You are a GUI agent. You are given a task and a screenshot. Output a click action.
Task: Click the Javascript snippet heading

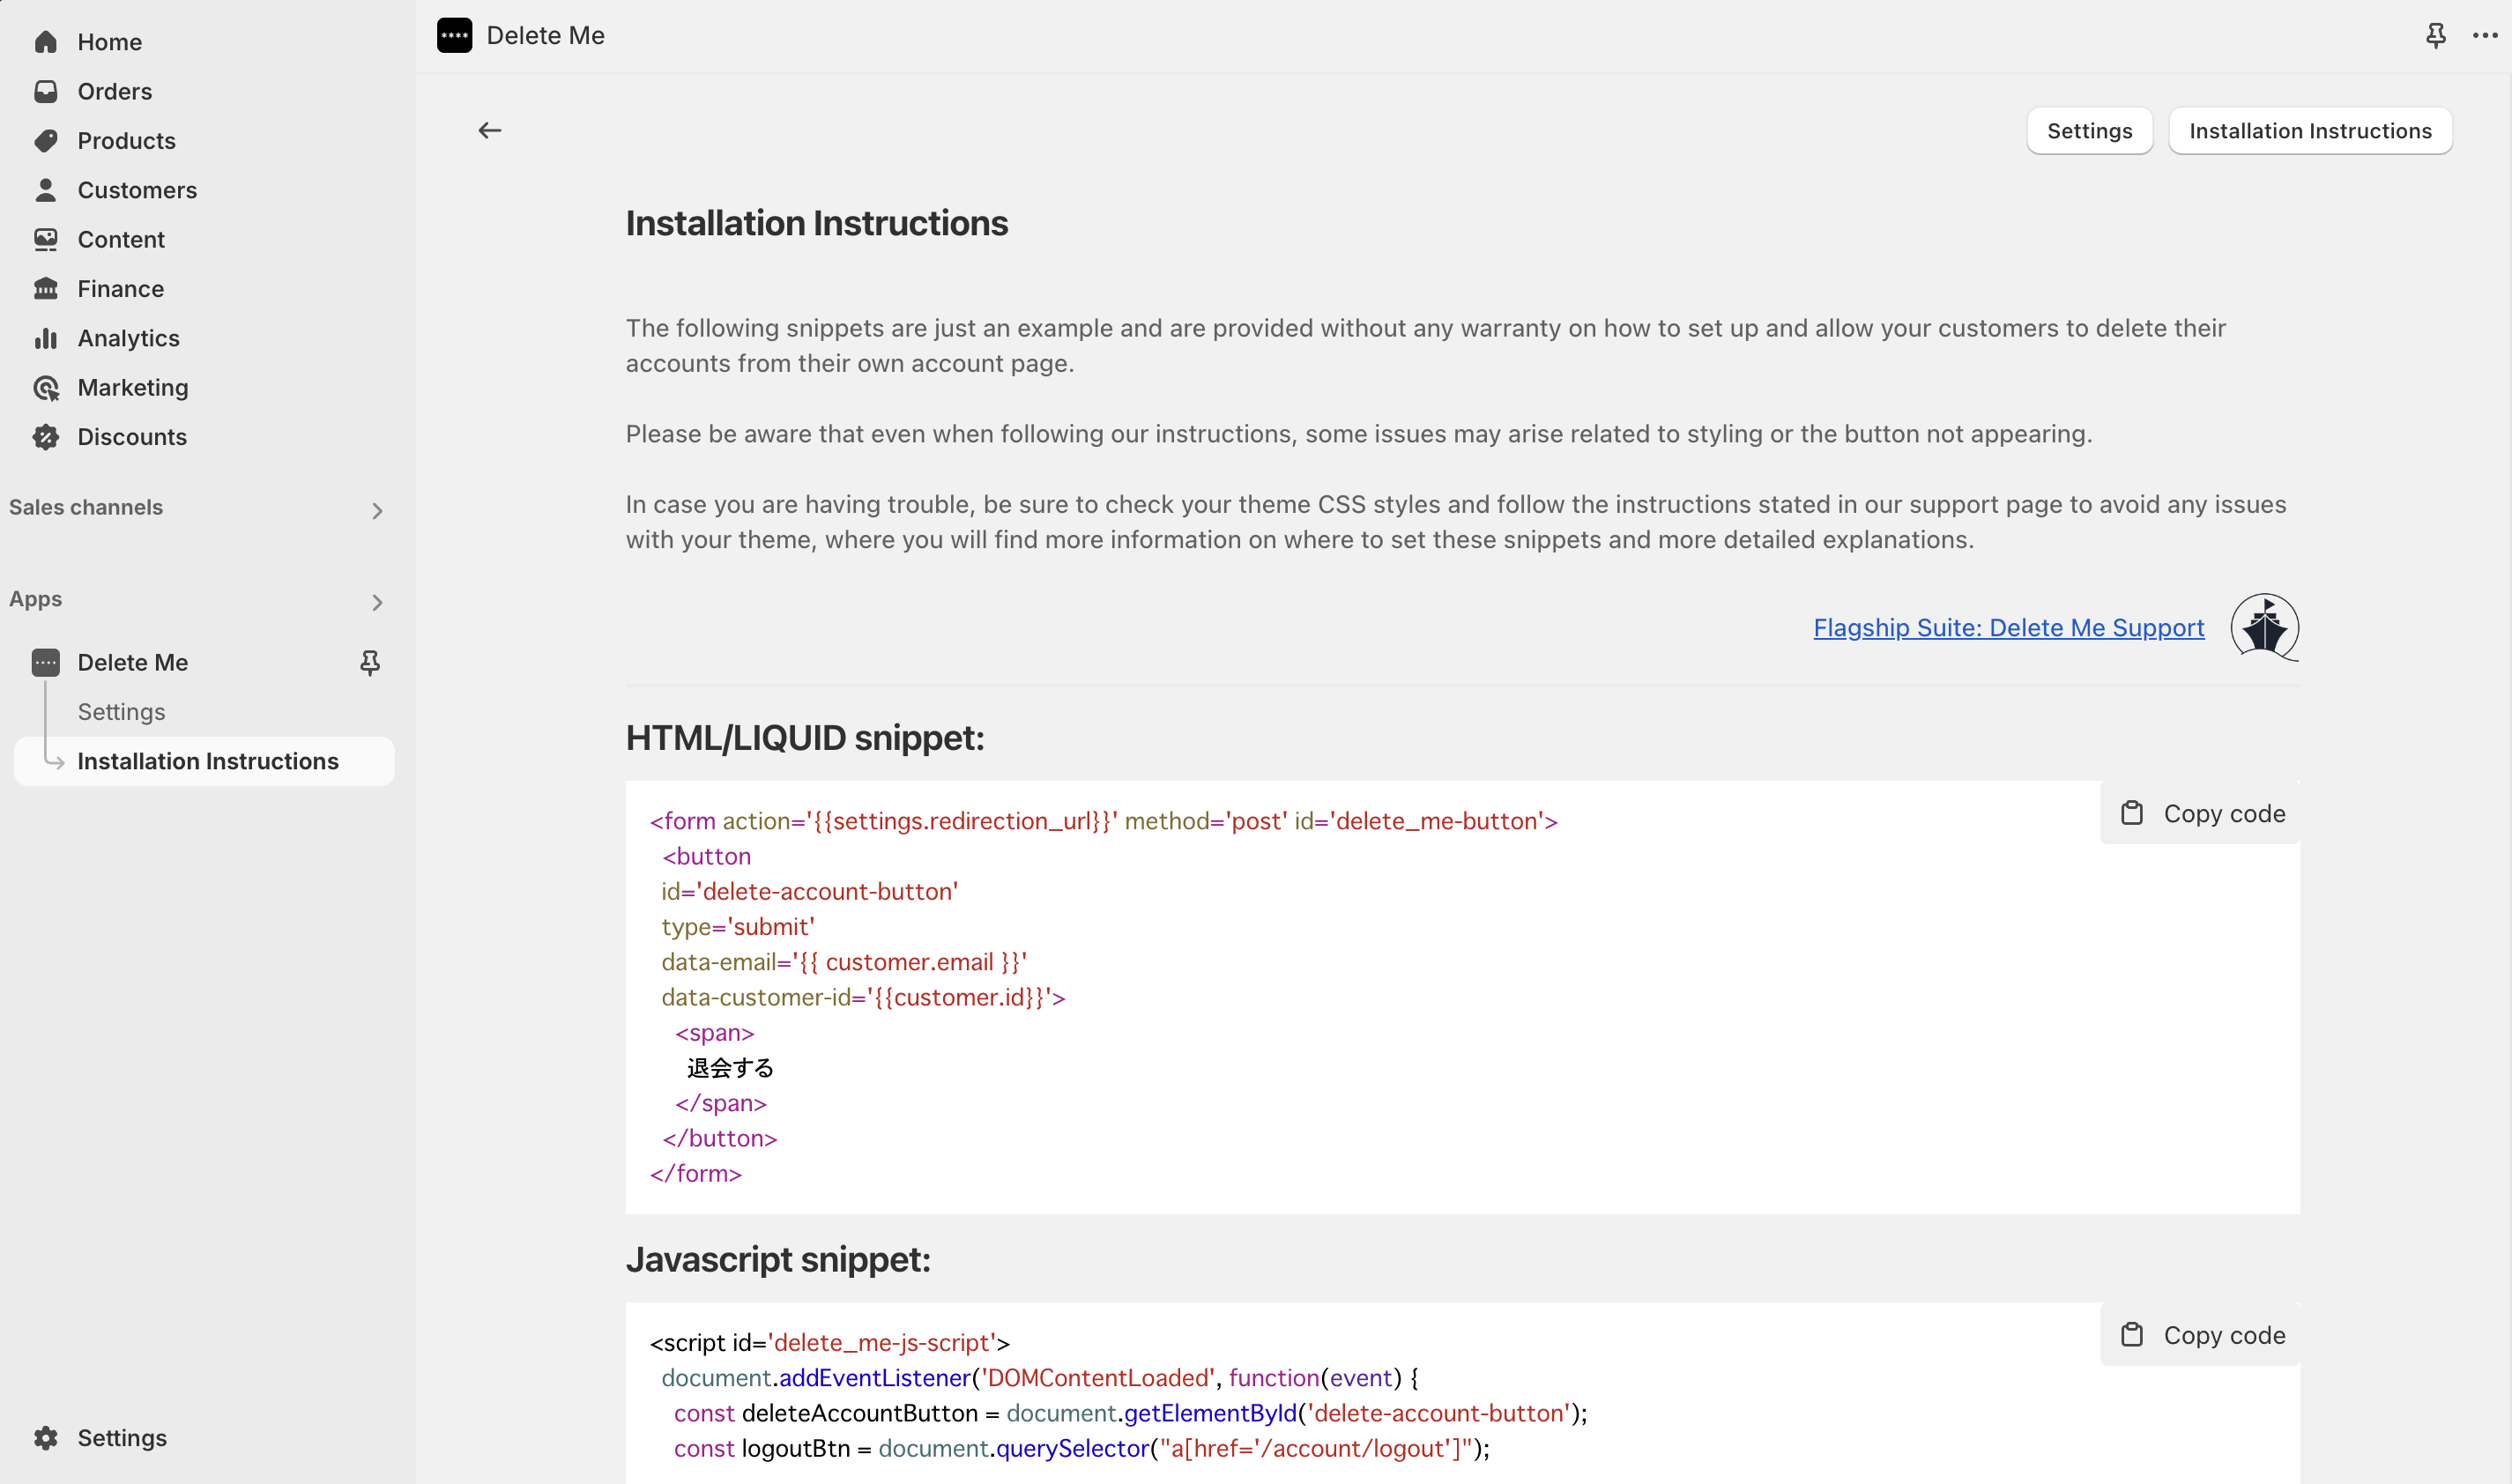pyautogui.click(x=778, y=1259)
